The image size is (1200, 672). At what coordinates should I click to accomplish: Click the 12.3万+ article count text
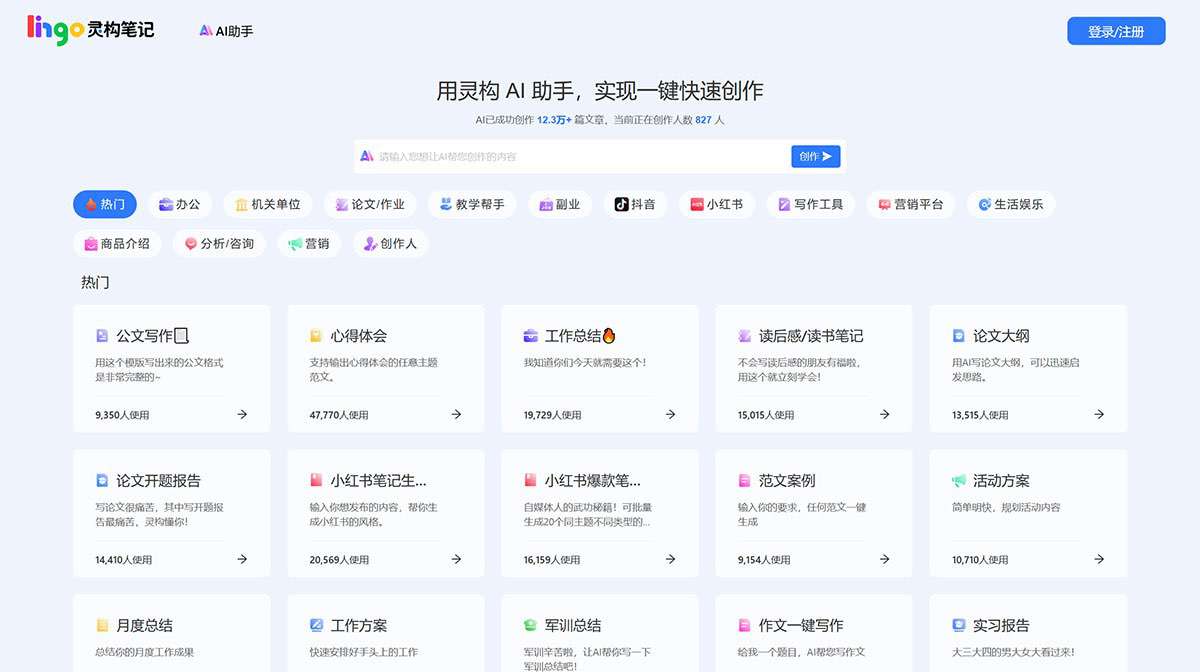pos(555,119)
